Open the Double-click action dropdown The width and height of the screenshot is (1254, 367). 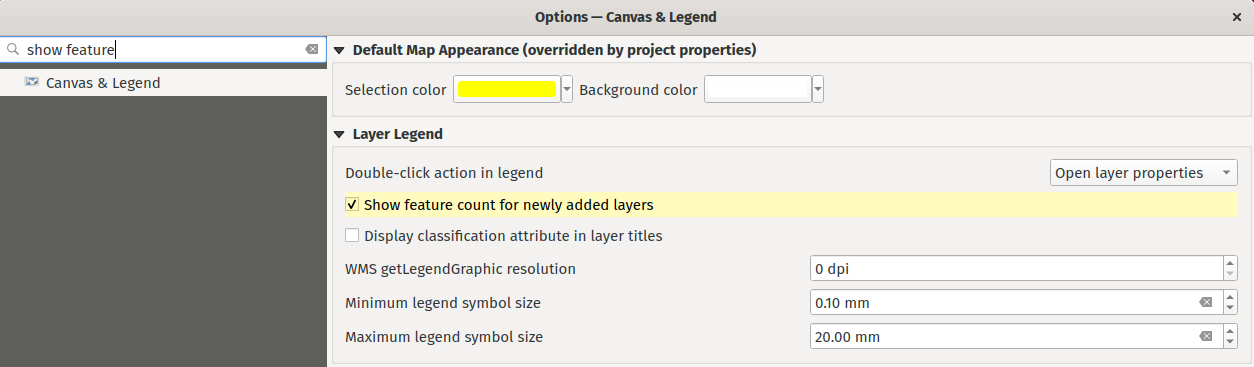(1144, 173)
